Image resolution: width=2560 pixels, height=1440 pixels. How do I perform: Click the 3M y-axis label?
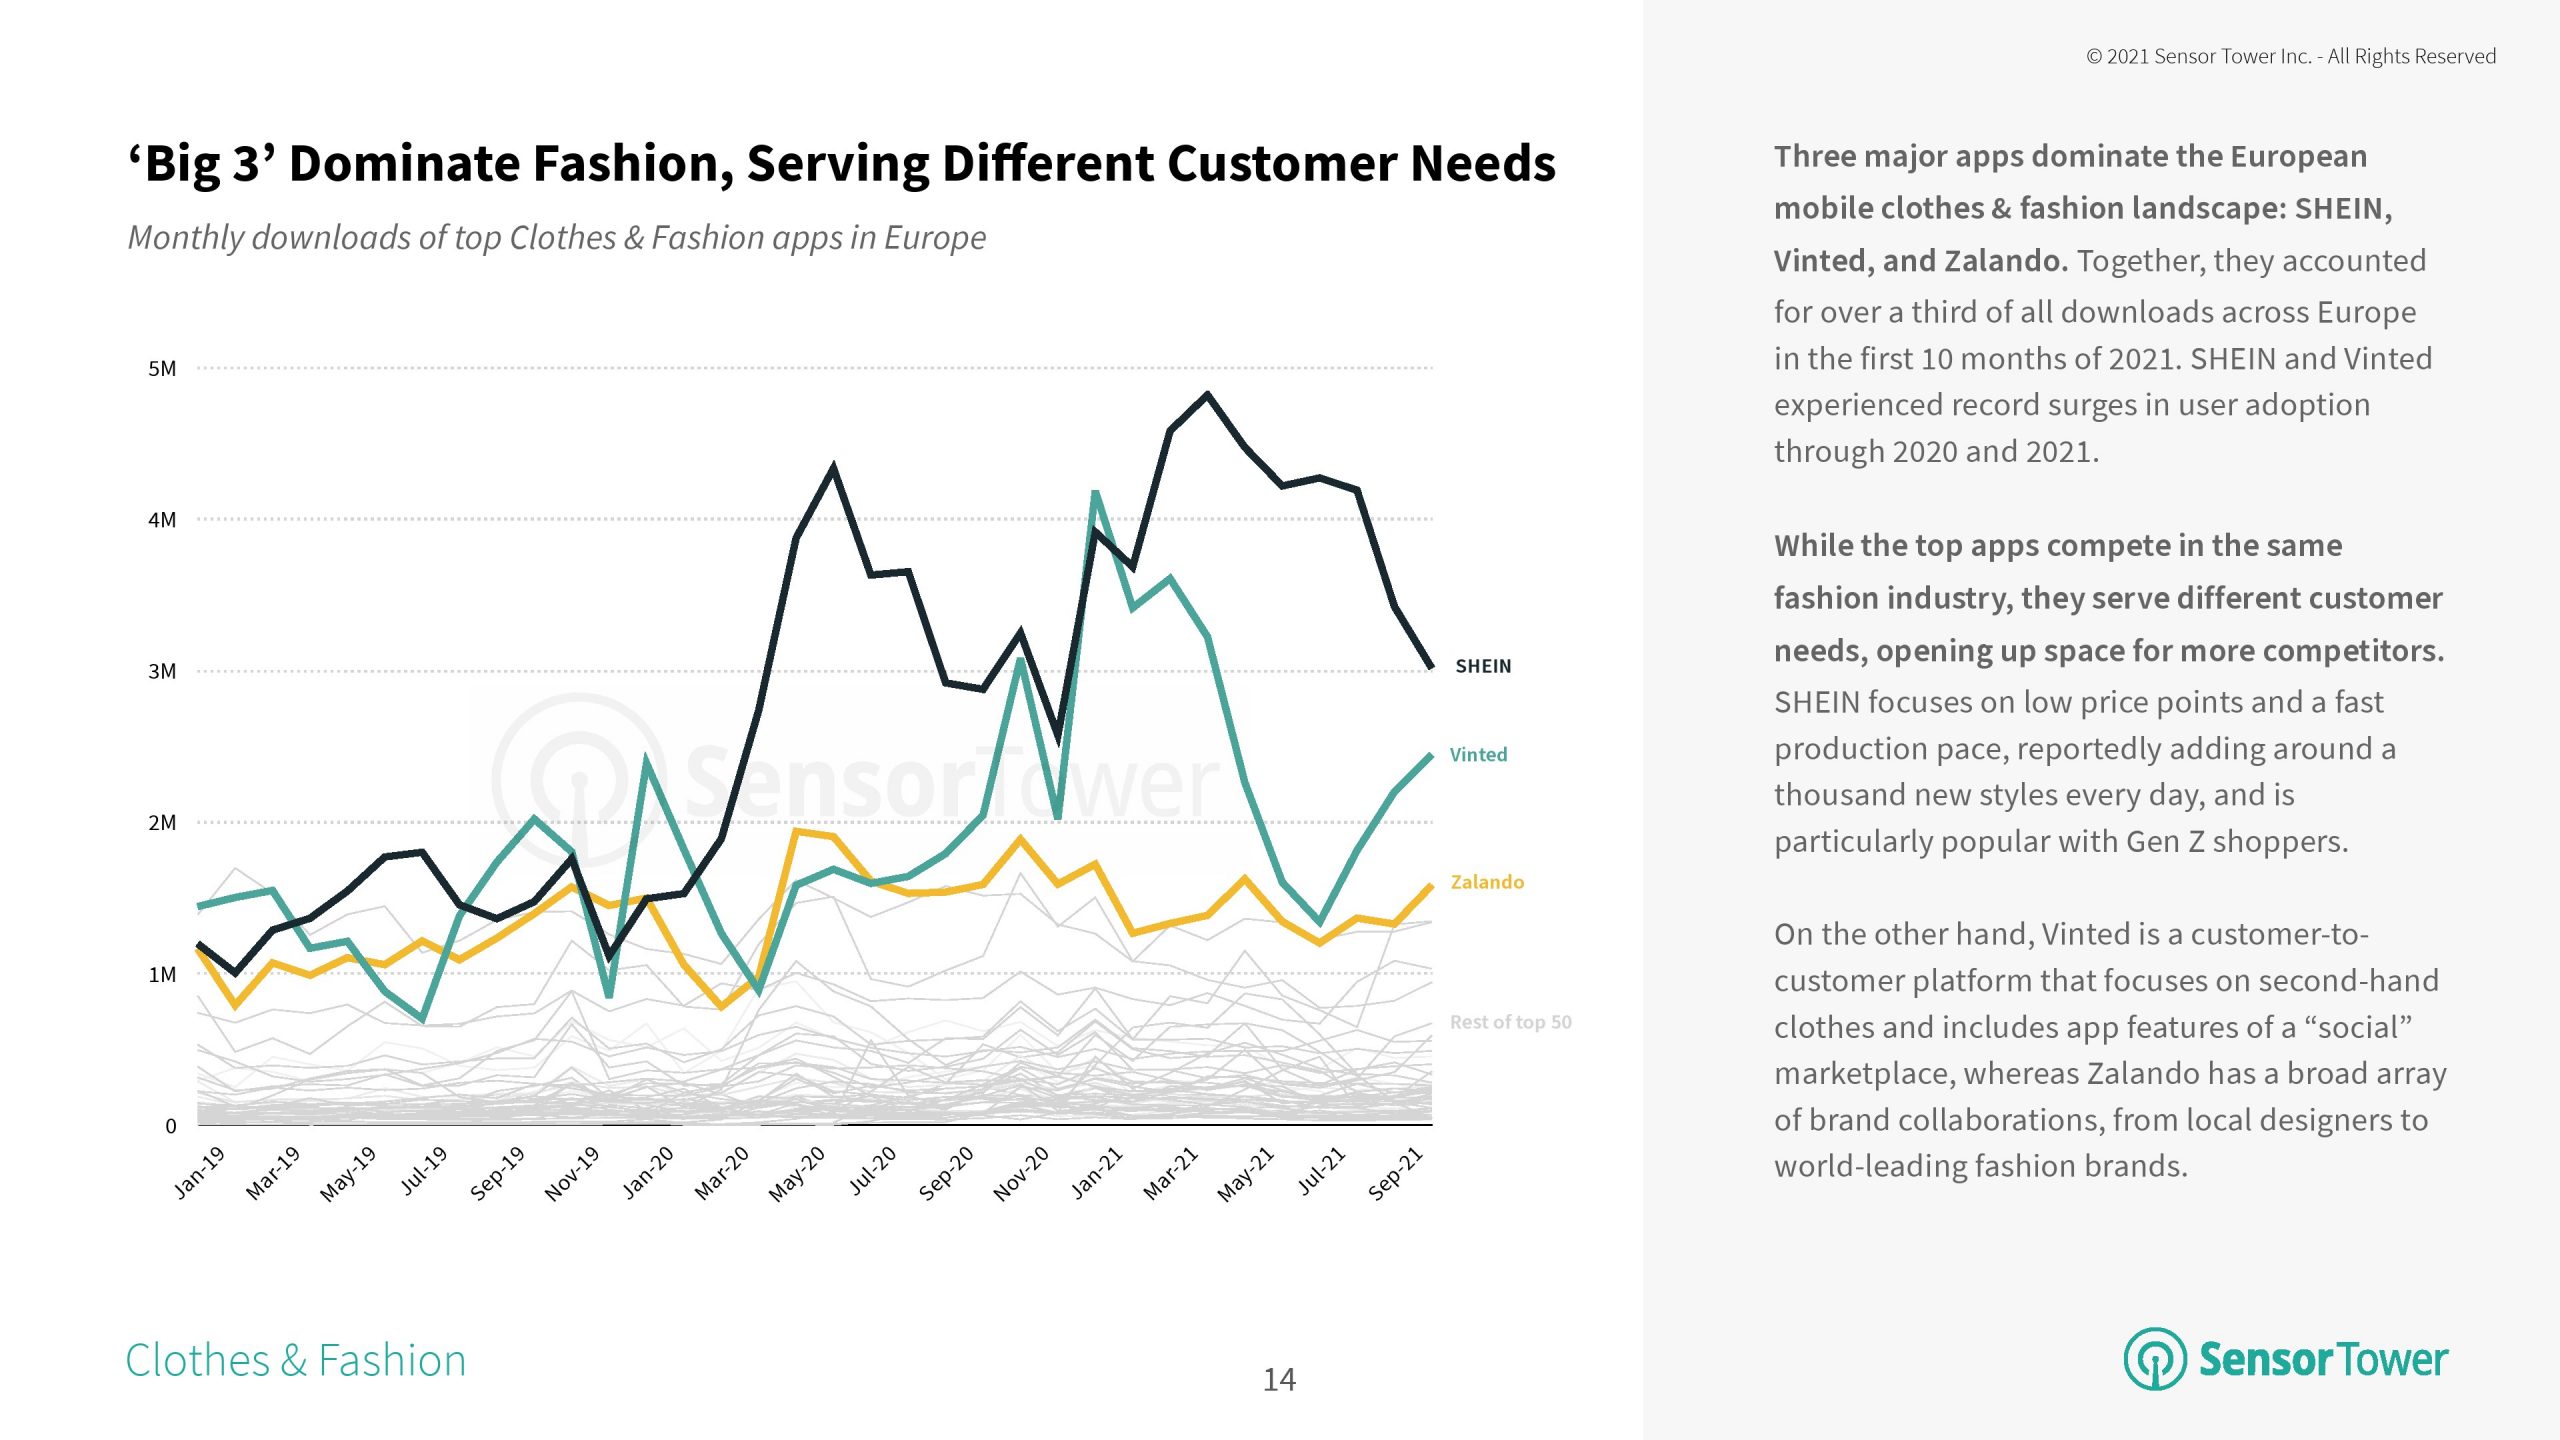coord(162,672)
